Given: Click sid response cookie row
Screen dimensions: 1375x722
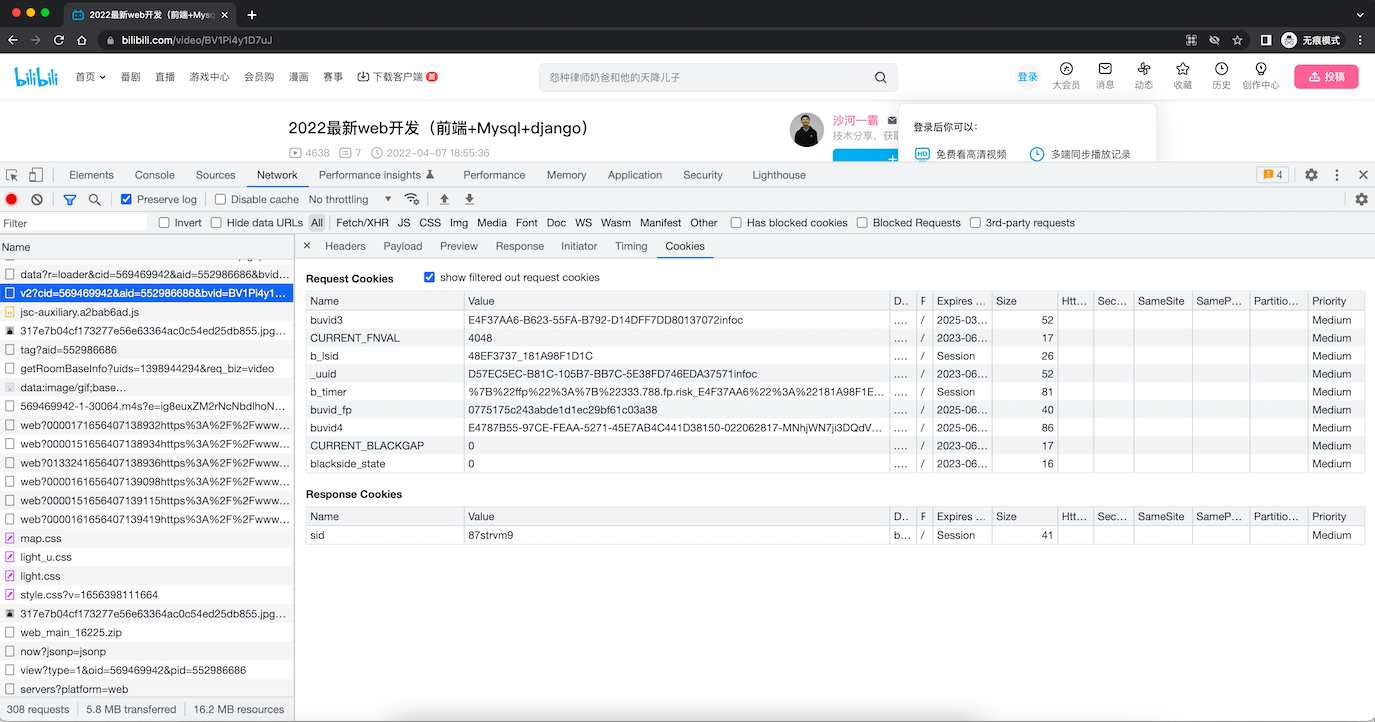Looking at the screenshot, I should (x=835, y=535).
